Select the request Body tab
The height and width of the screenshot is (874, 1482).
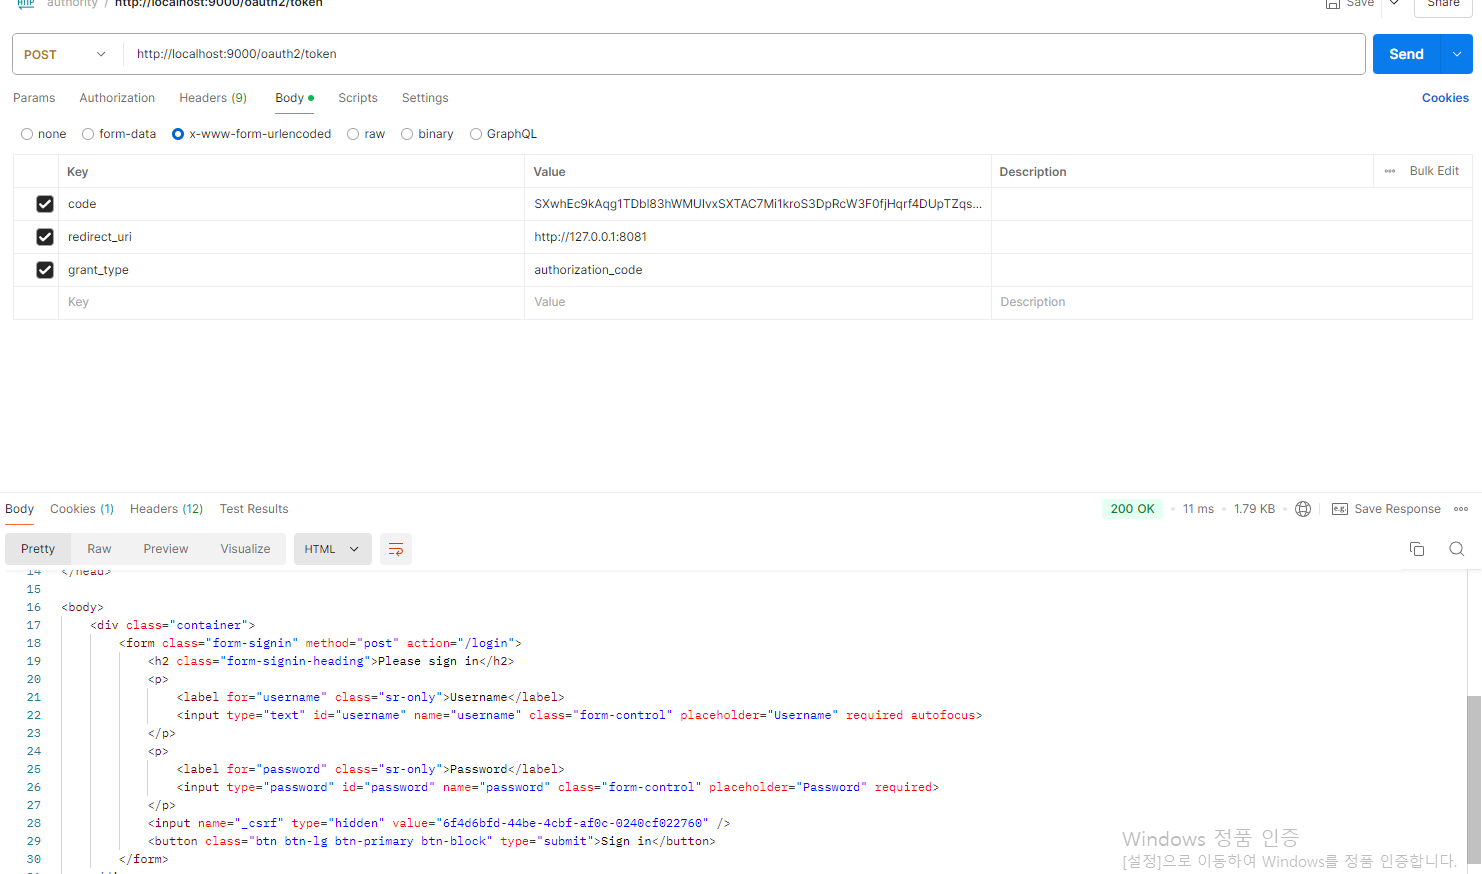click(294, 98)
